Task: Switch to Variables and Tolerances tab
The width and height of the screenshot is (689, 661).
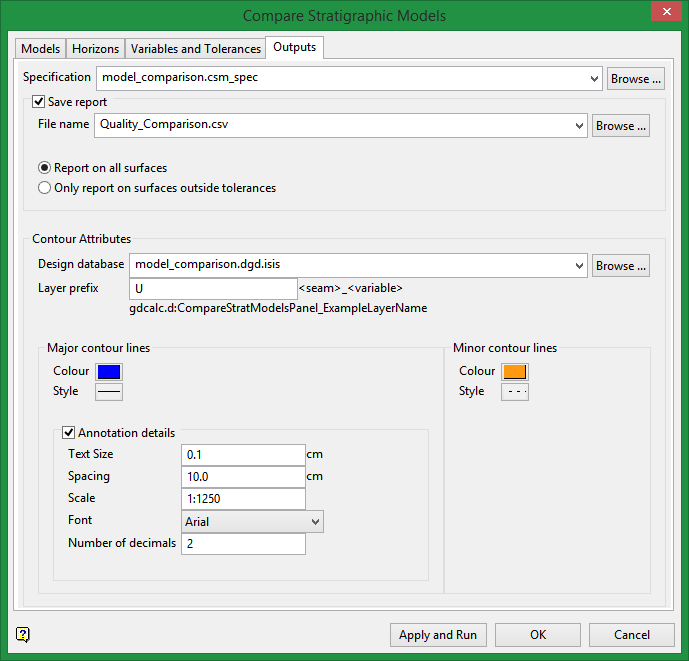Action: click(x=196, y=48)
